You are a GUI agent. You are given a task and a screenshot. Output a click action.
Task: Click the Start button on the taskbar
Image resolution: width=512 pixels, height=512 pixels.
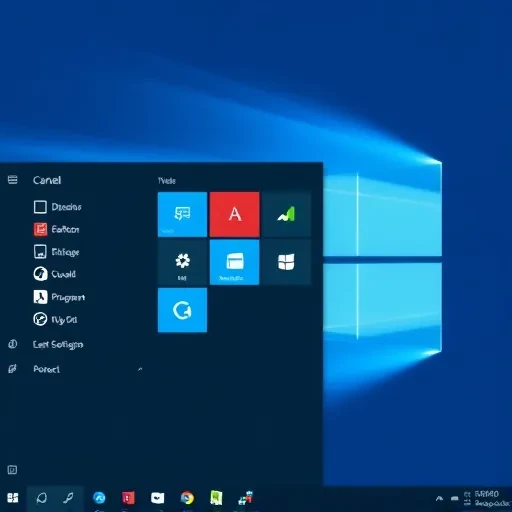pyautogui.click(x=13, y=498)
